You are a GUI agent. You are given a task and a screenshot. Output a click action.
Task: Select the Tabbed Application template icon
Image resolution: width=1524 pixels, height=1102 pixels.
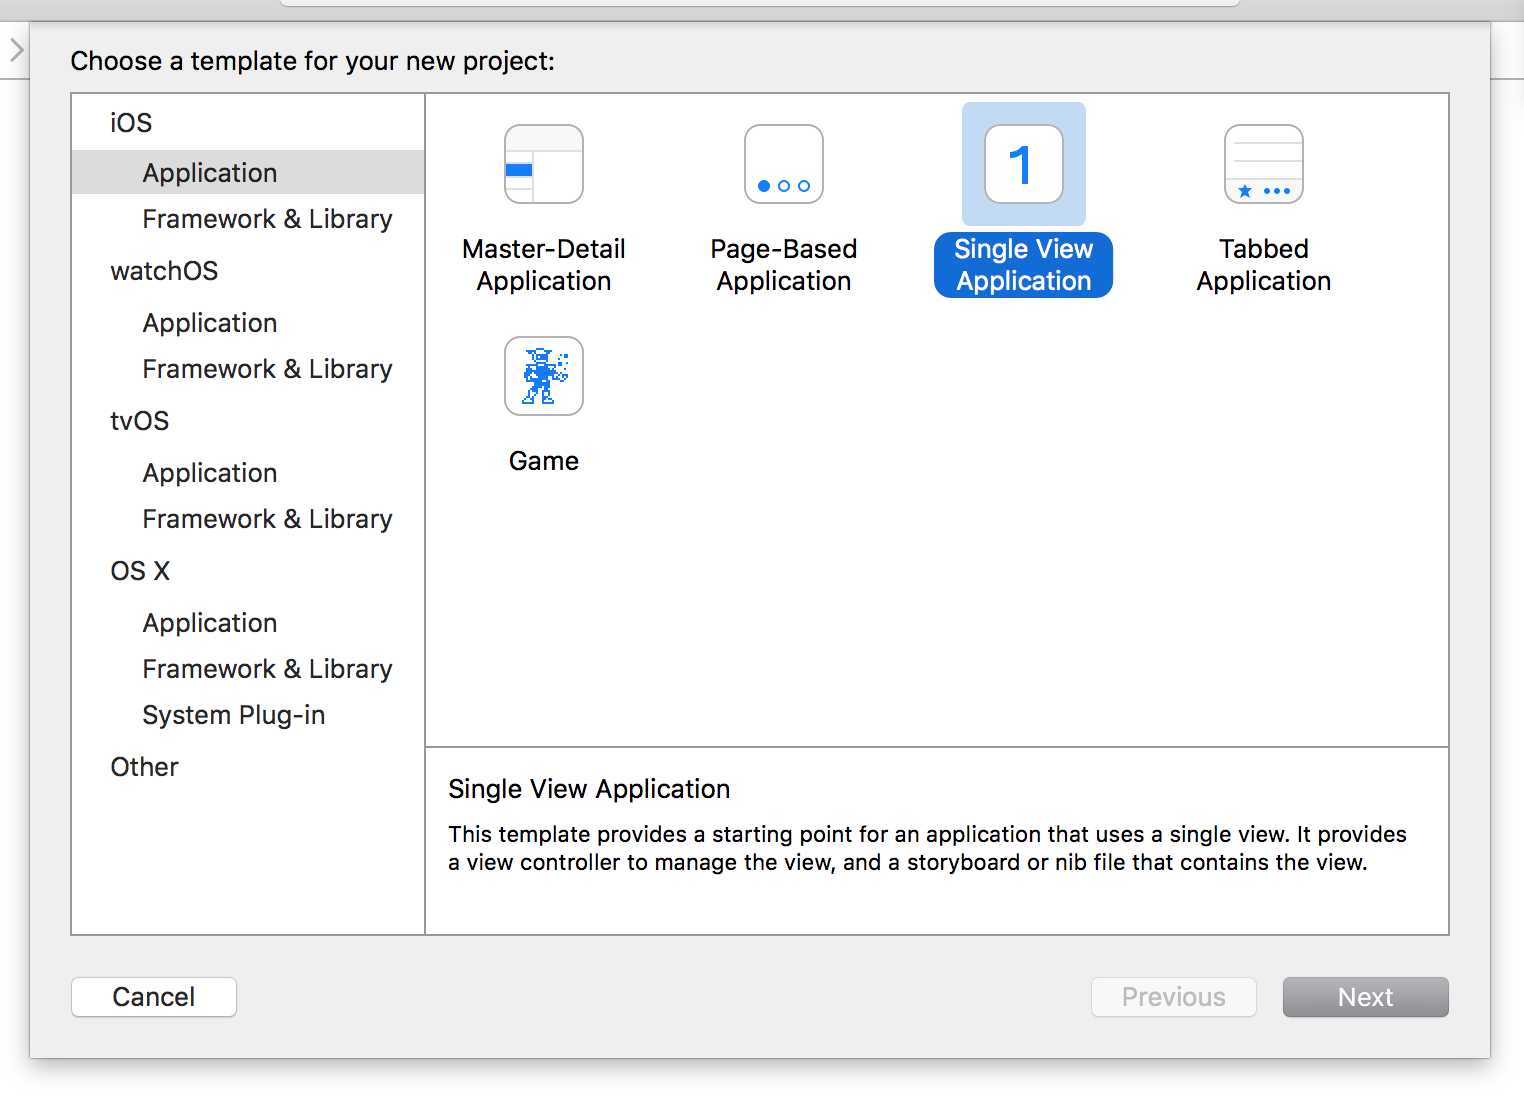[1264, 164]
